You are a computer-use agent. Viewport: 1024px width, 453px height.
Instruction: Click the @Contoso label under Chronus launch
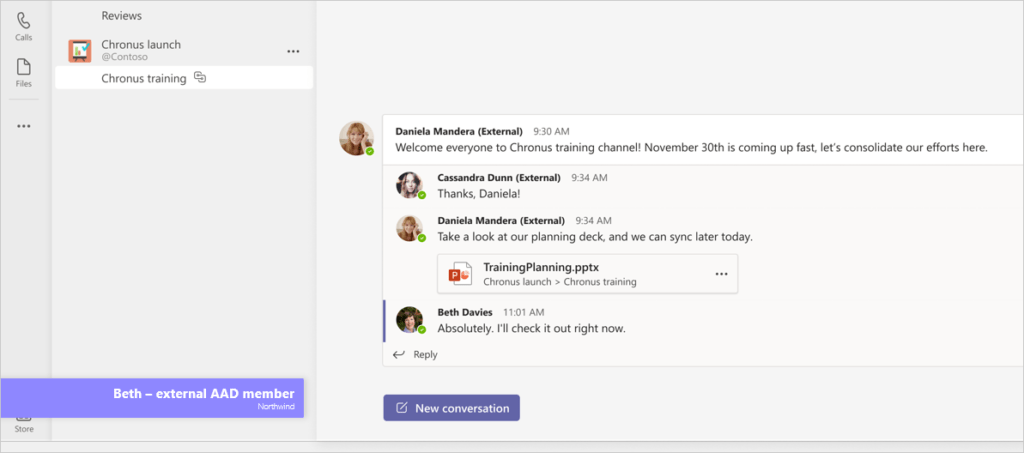coord(124,57)
